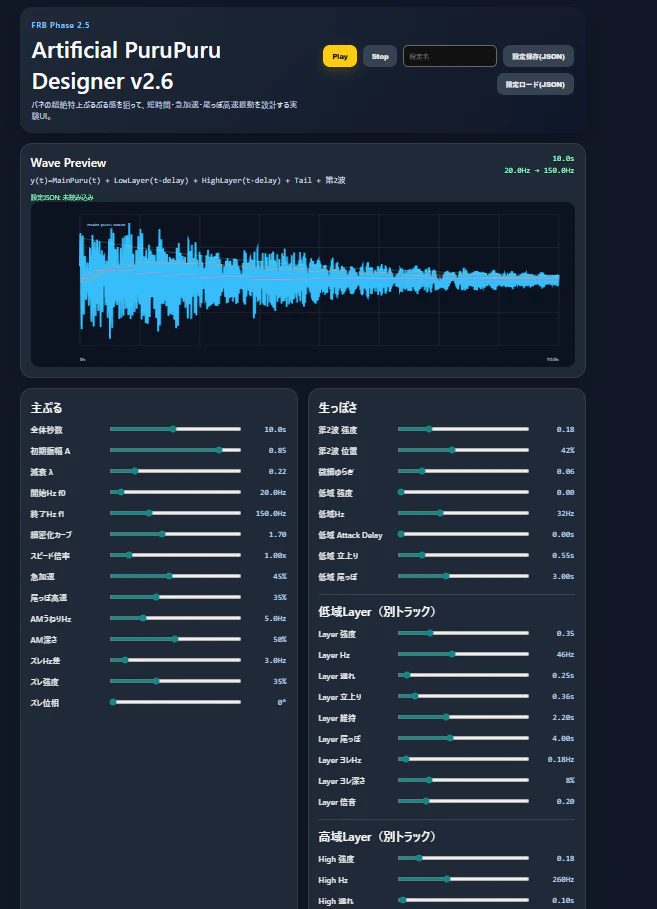Adjust the Layer 遅れ slider
The image size is (657, 909).
[x=463, y=675]
